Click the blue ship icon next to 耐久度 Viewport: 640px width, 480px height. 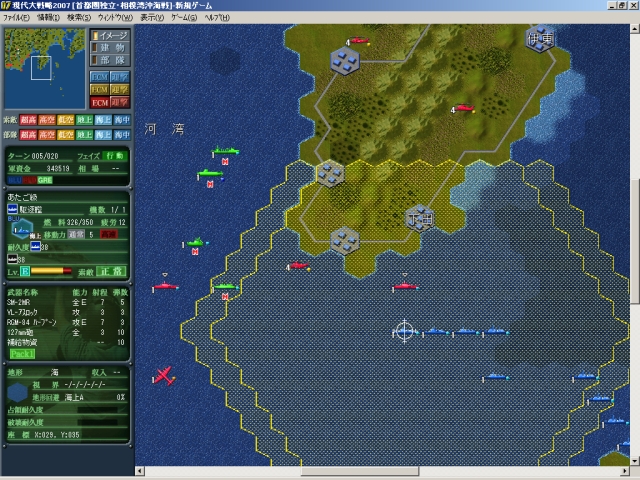36,247
